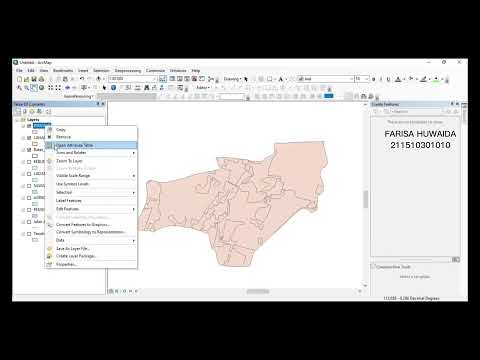This screenshot has width=480, height=360.
Task: Click the Undo arrow in the toolbar
Action: click(82, 79)
